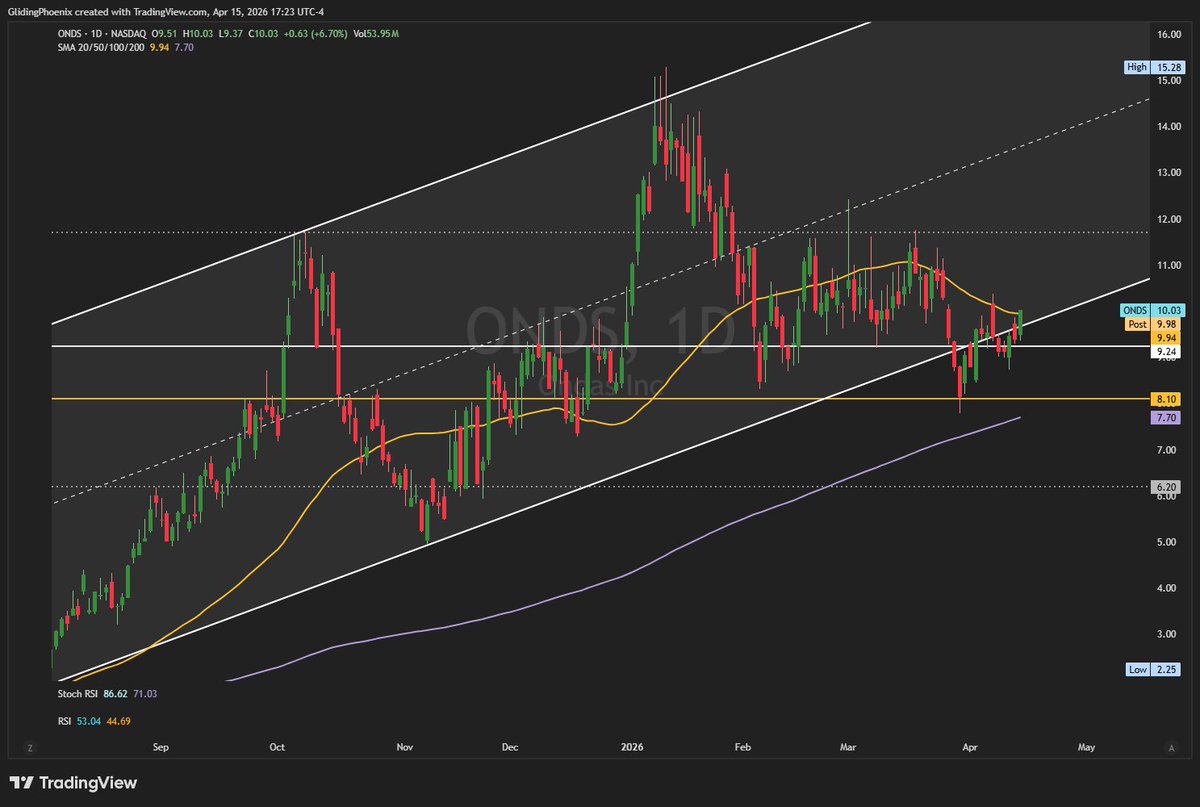The height and width of the screenshot is (807, 1200).
Task: Click the Feb label on time axis
Action: pyautogui.click(x=741, y=747)
